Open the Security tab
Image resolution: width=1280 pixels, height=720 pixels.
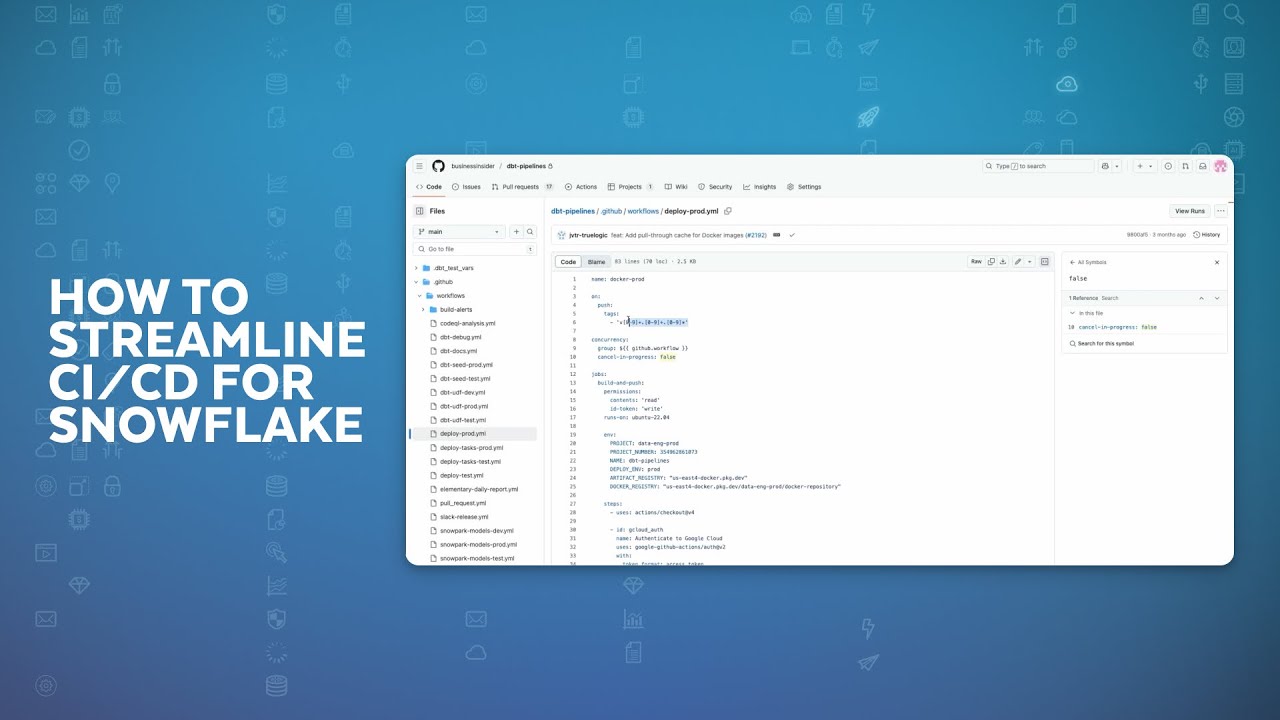(x=715, y=187)
